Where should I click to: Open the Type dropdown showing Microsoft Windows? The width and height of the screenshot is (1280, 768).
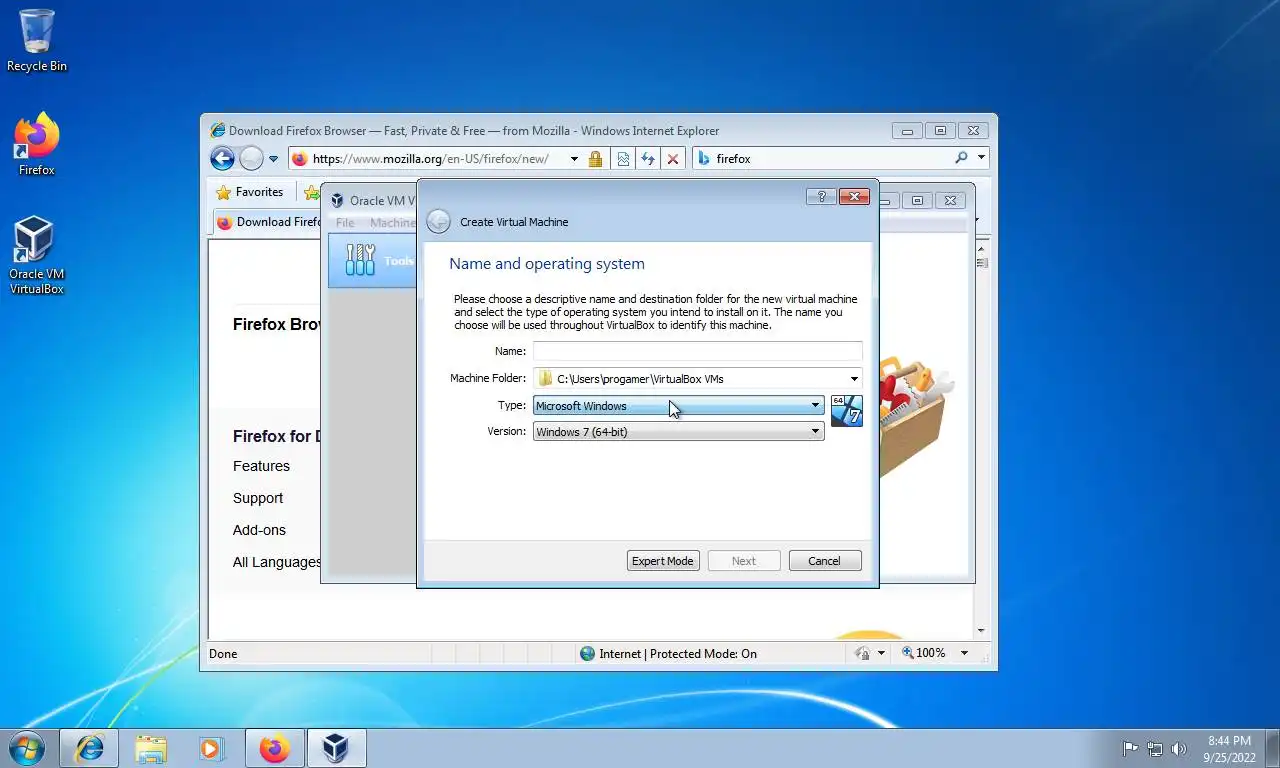pyautogui.click(x=678, y=405)
